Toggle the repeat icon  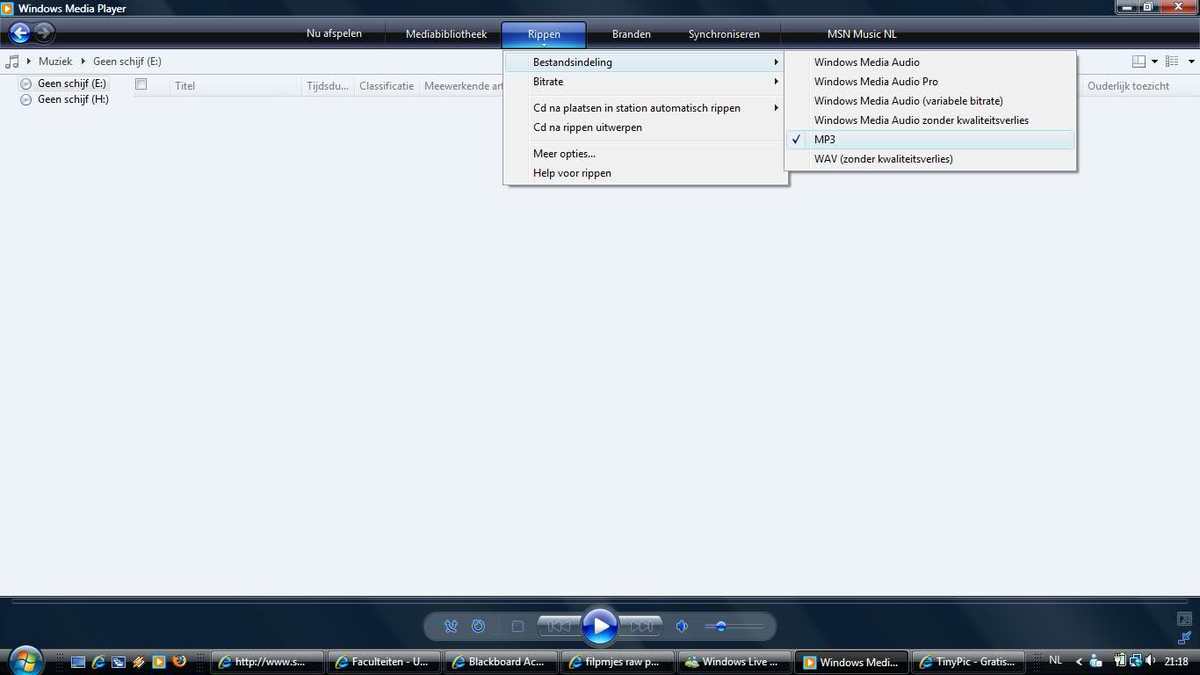click(x=478, y=626)
